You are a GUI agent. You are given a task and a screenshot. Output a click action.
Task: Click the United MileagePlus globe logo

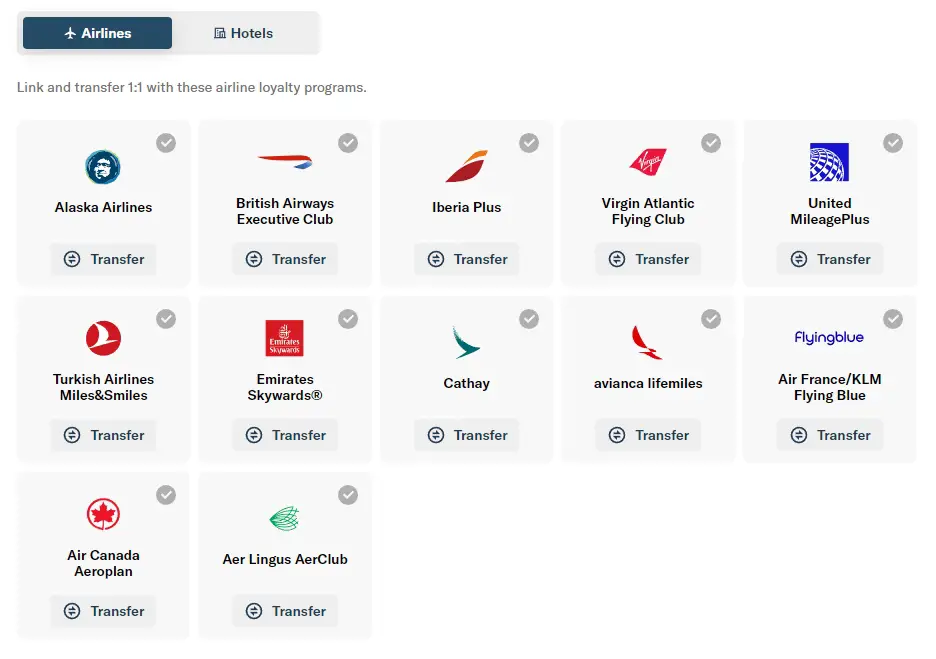click(x=829, y=162)
